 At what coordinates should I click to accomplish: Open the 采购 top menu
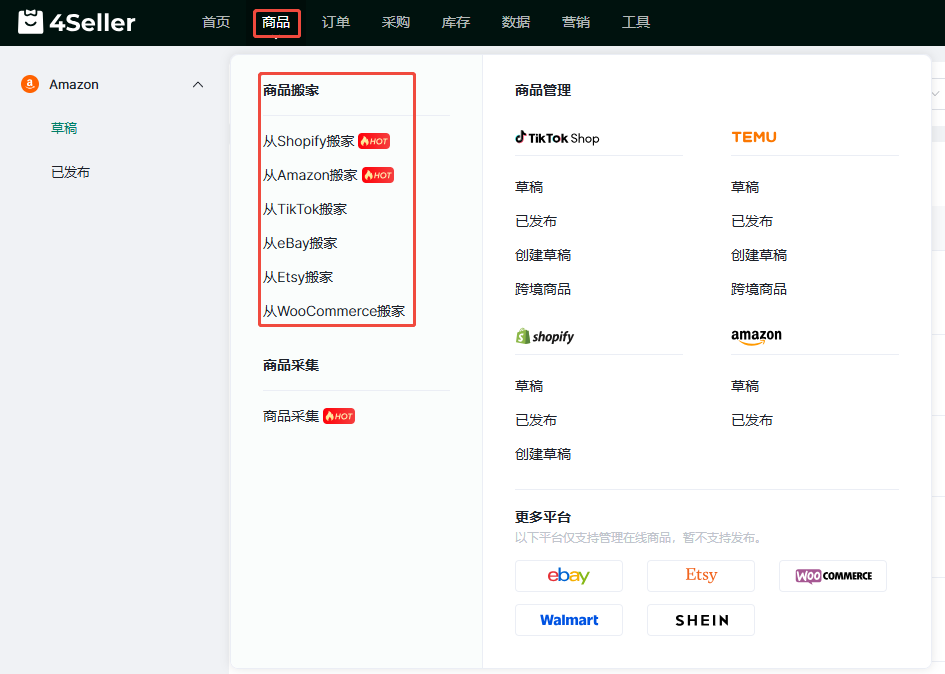[396, 22]
